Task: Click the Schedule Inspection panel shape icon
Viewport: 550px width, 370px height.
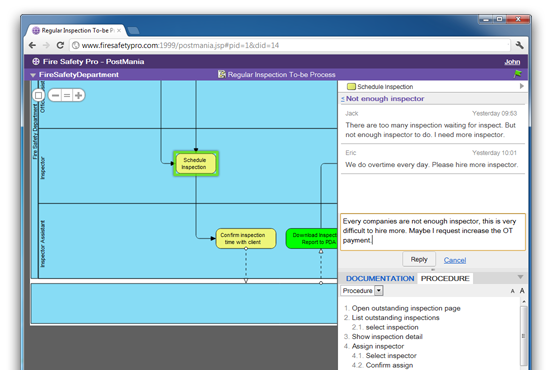Action: click(x=351, y=86)
